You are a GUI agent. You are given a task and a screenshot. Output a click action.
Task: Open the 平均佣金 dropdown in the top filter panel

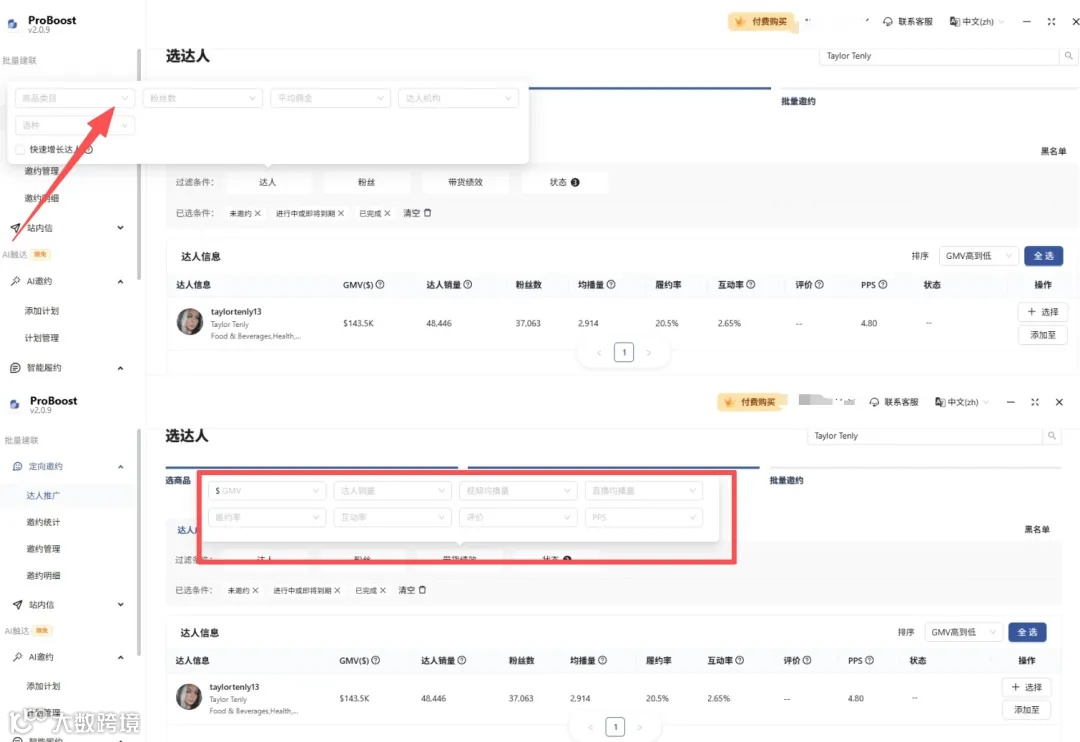[x=331, y=99]
